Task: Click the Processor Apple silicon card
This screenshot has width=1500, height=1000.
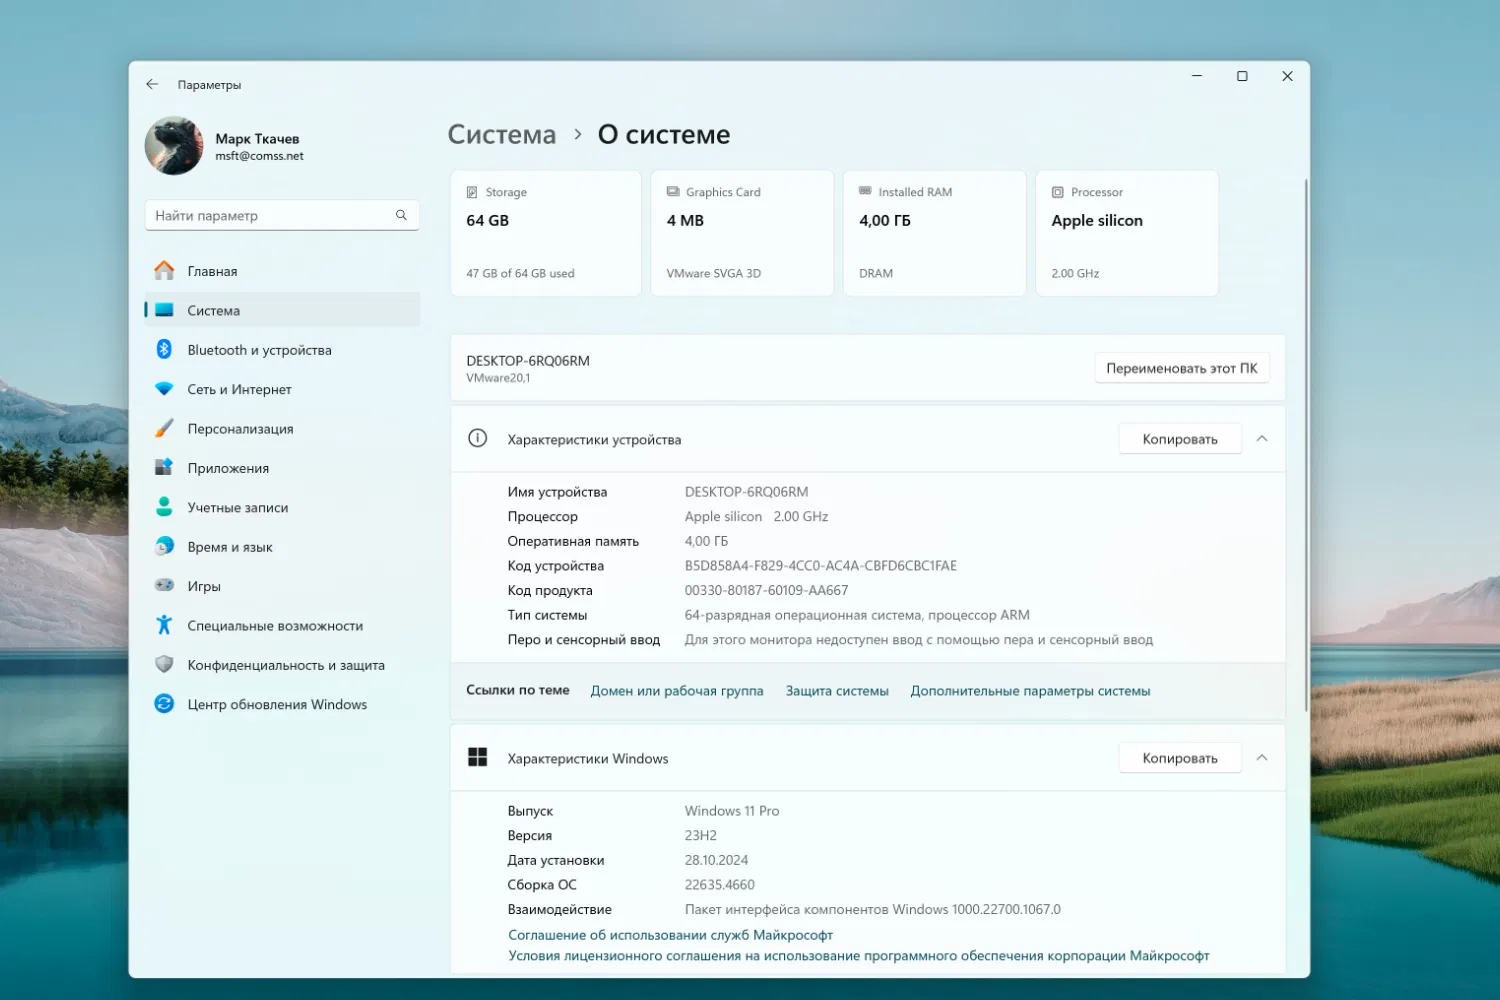Action: pyautogui.click(x=1127, y=233)
